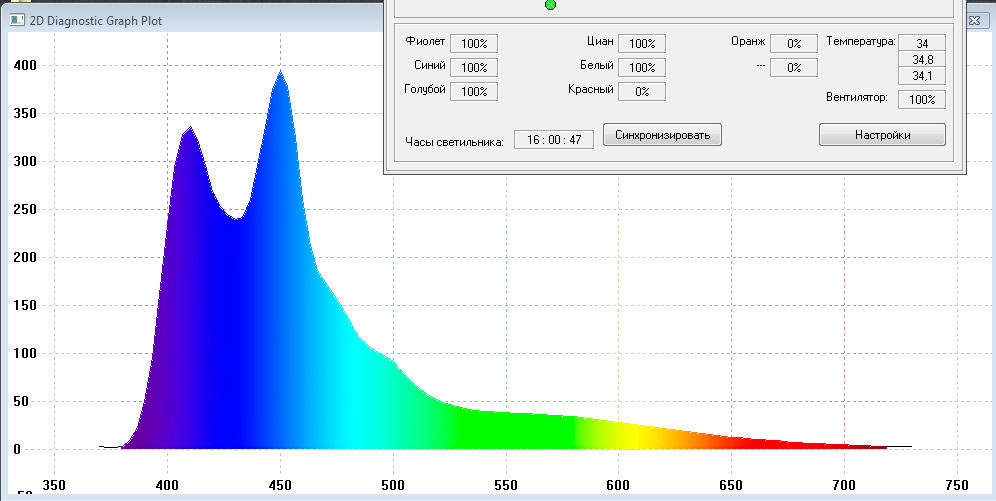Click the 100 y-axis label
996x501 pixels.
(25, 354)
